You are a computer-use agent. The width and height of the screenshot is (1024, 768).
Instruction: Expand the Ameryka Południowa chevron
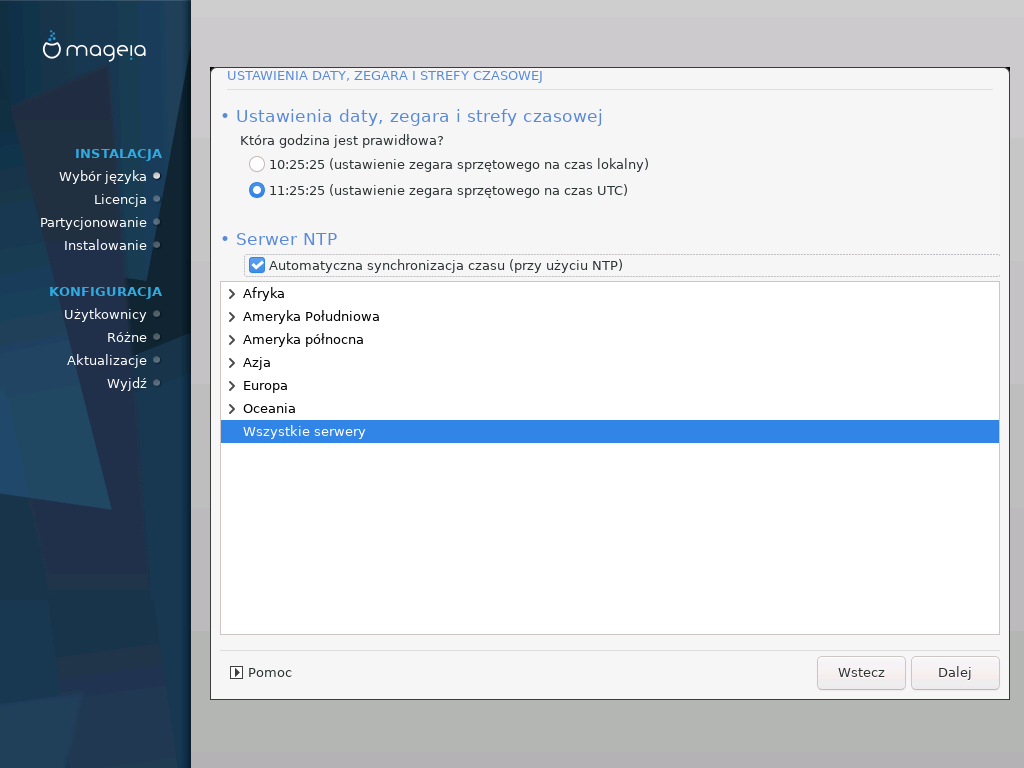coord(232,317)
